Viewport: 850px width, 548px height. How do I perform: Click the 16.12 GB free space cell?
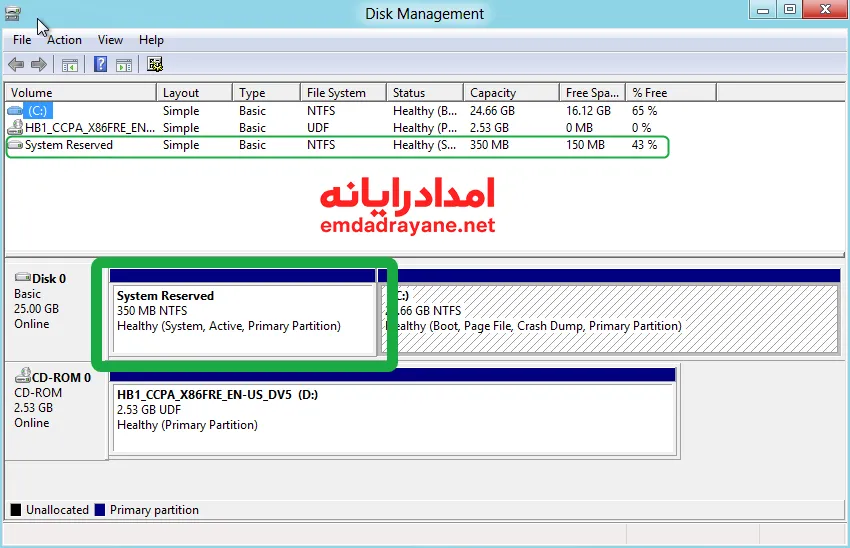(588, 111)
